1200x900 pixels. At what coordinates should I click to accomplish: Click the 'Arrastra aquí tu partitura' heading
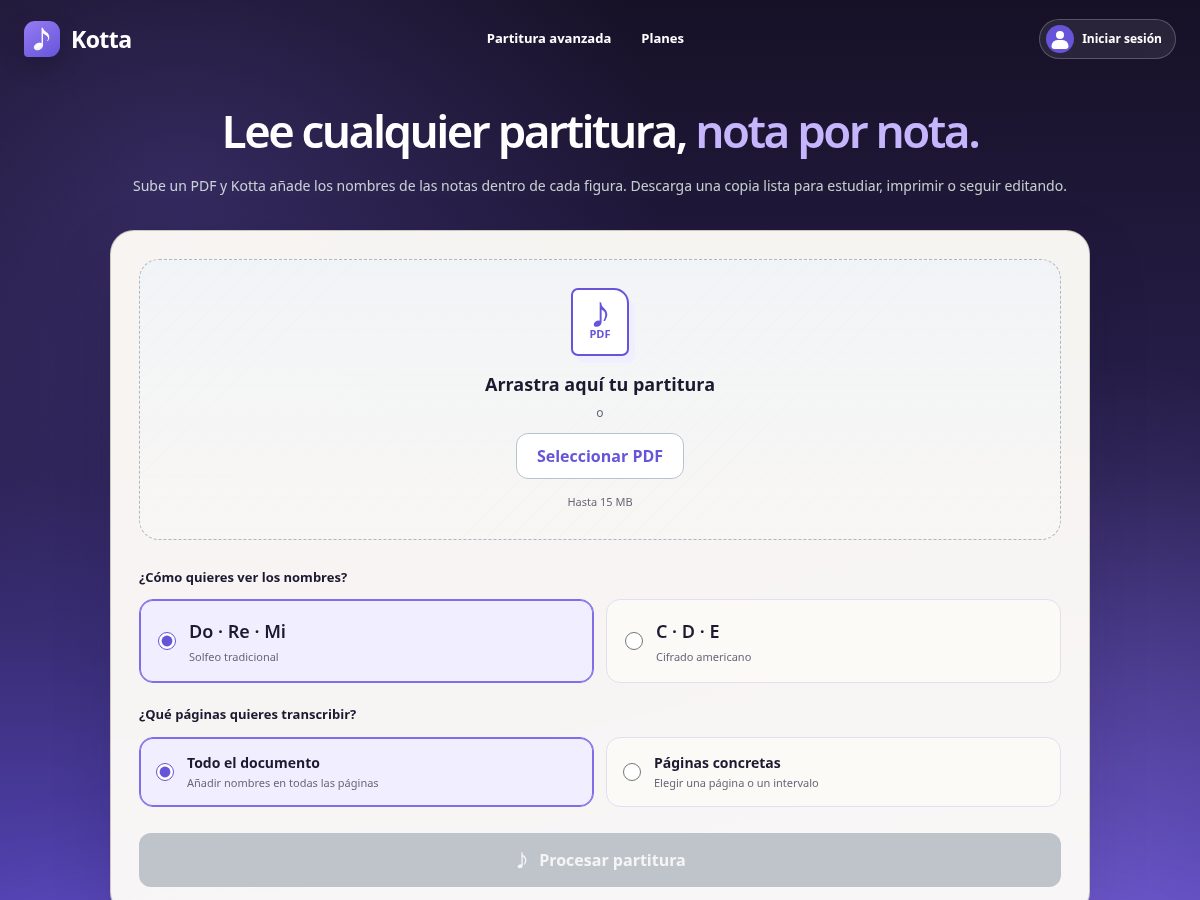point(600,384)
